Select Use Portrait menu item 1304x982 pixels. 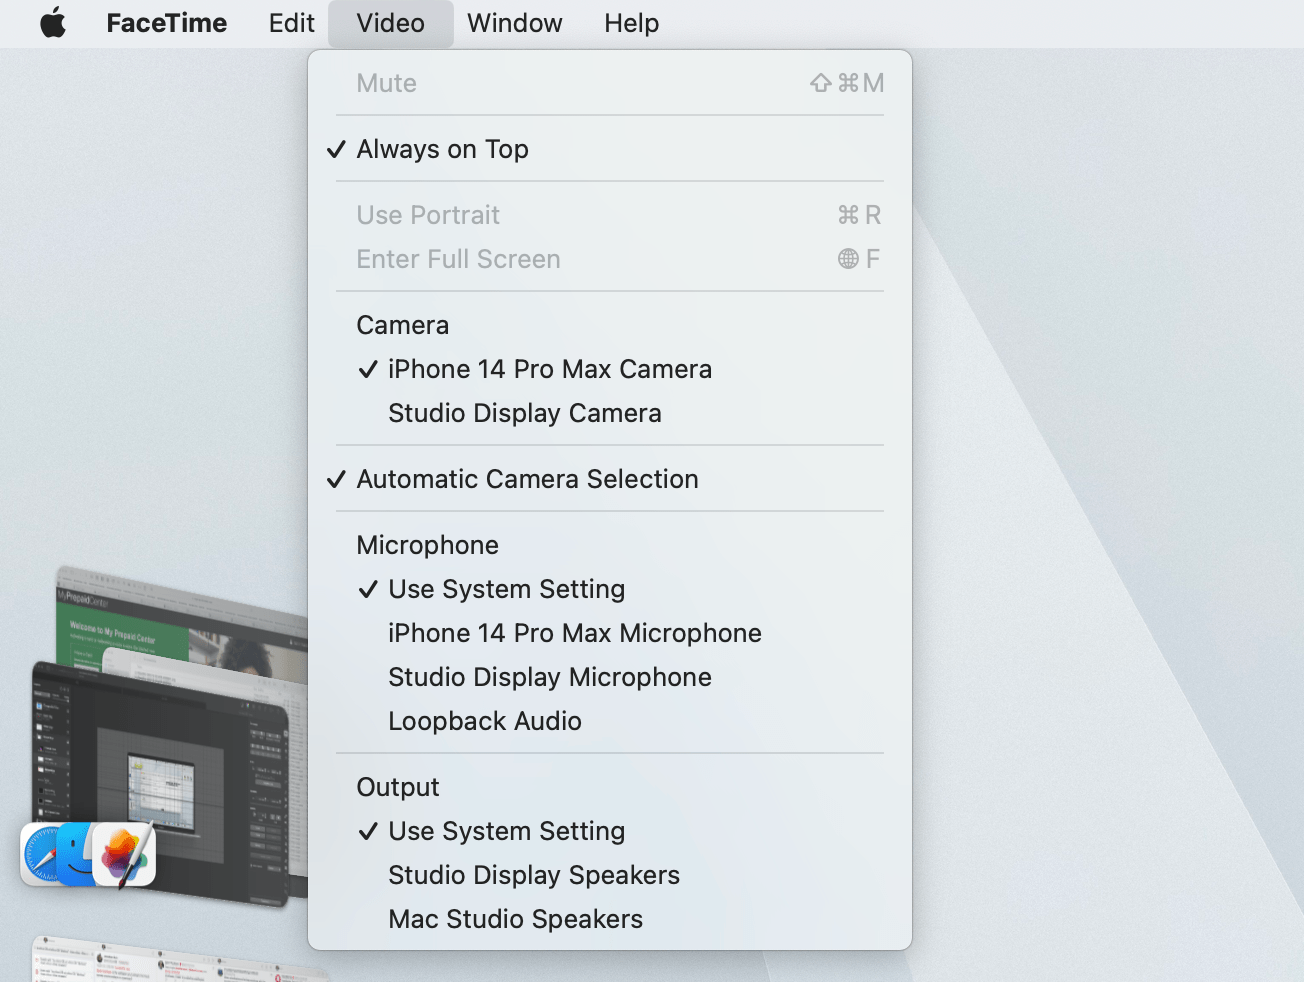[x=610, y=215]
